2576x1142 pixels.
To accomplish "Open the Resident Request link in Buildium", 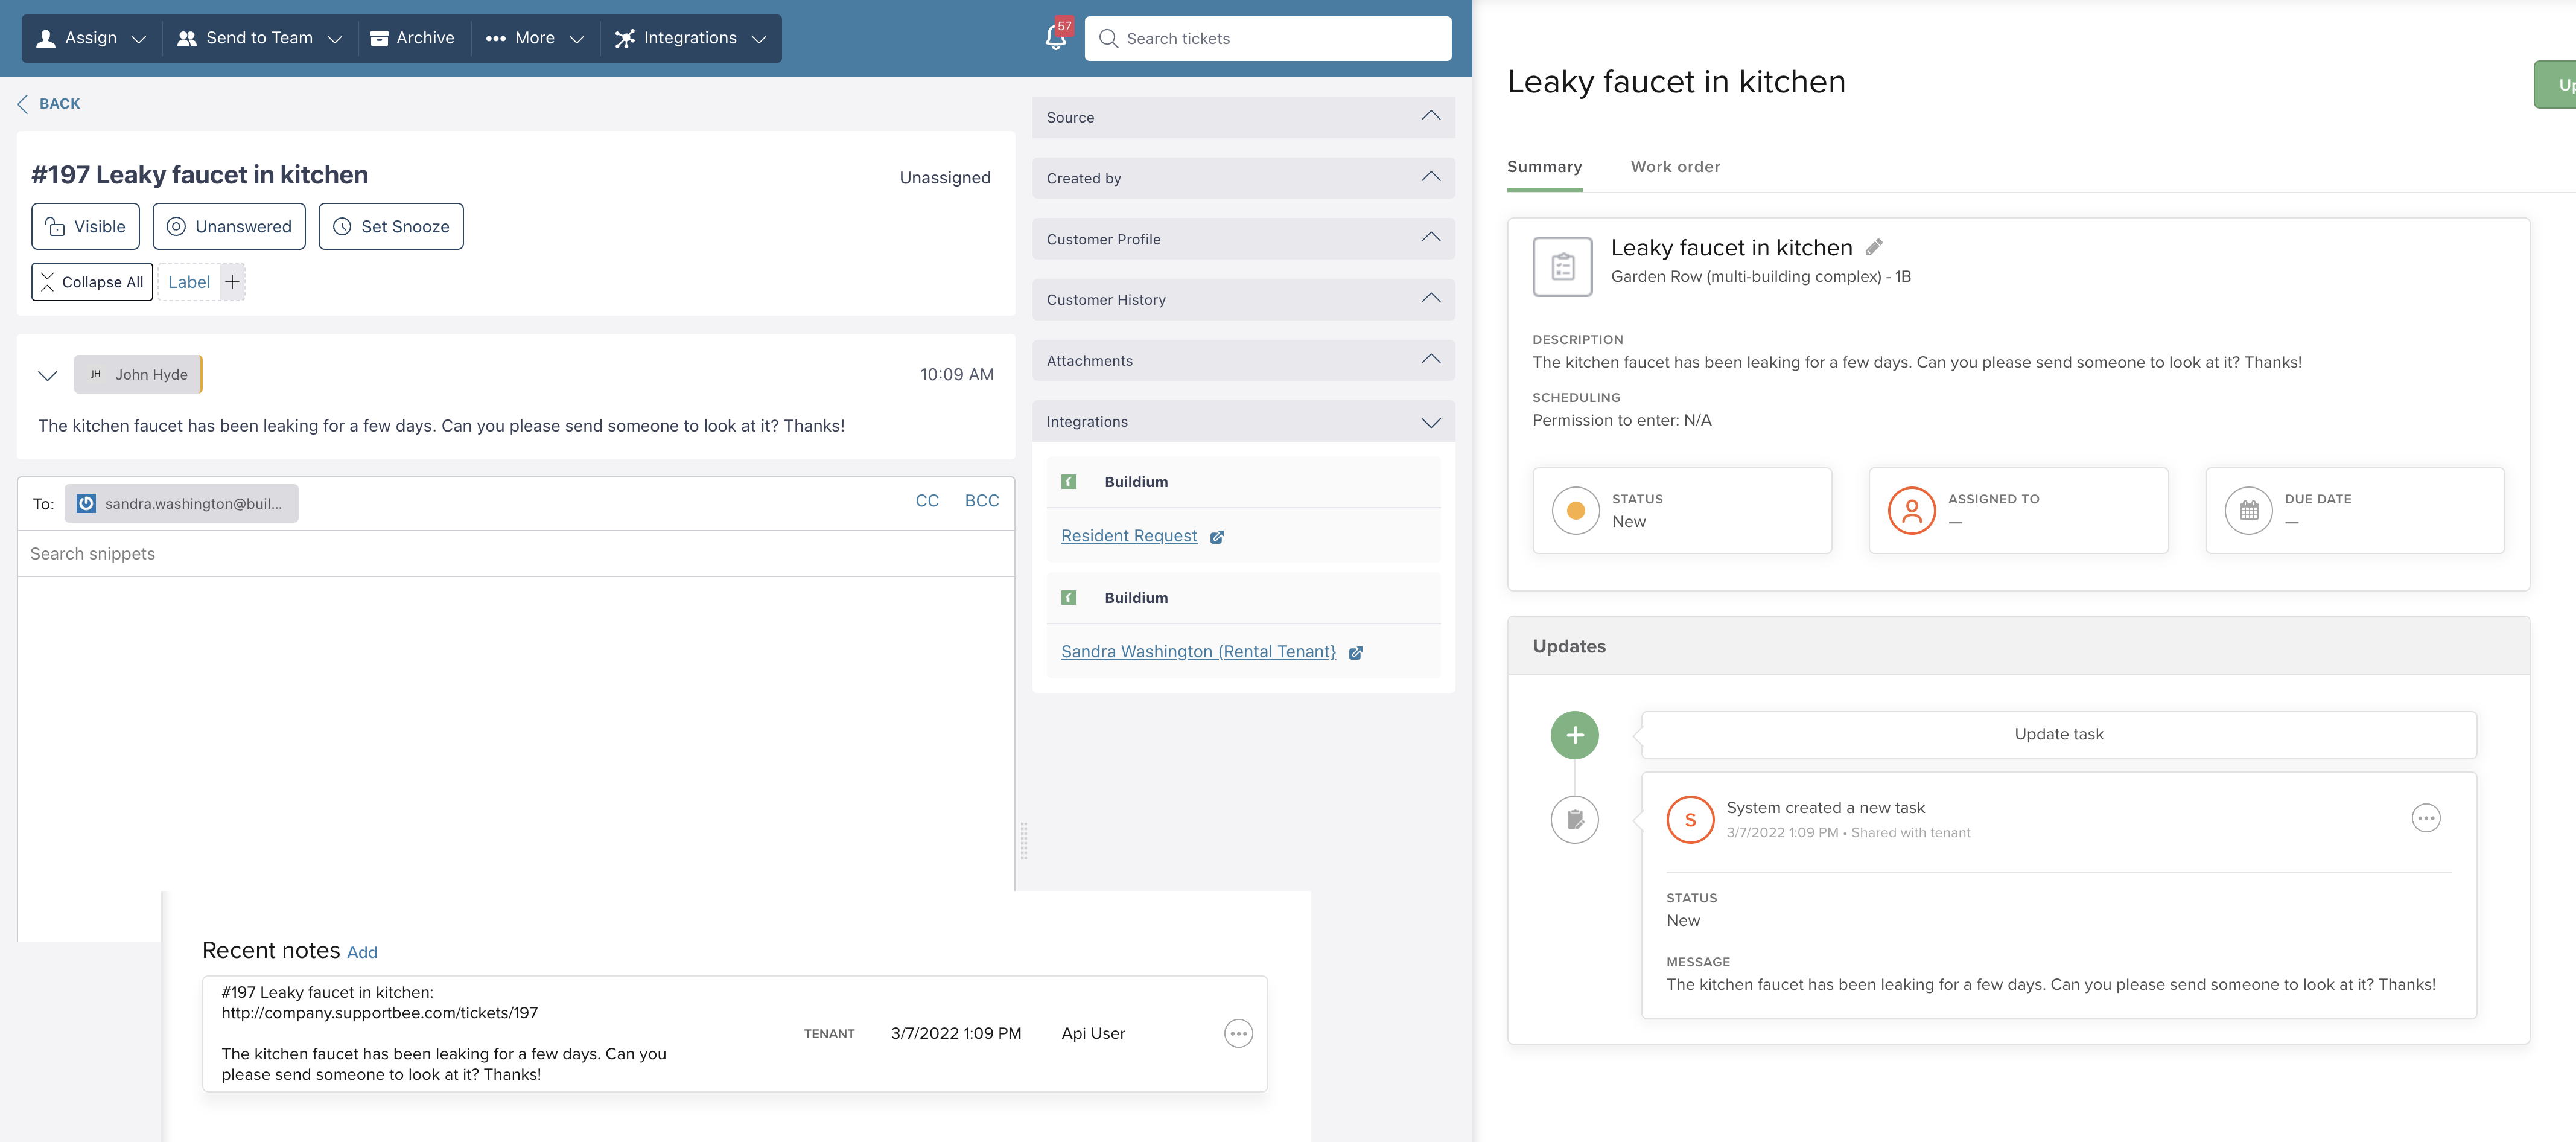I will coord(1129,535).
